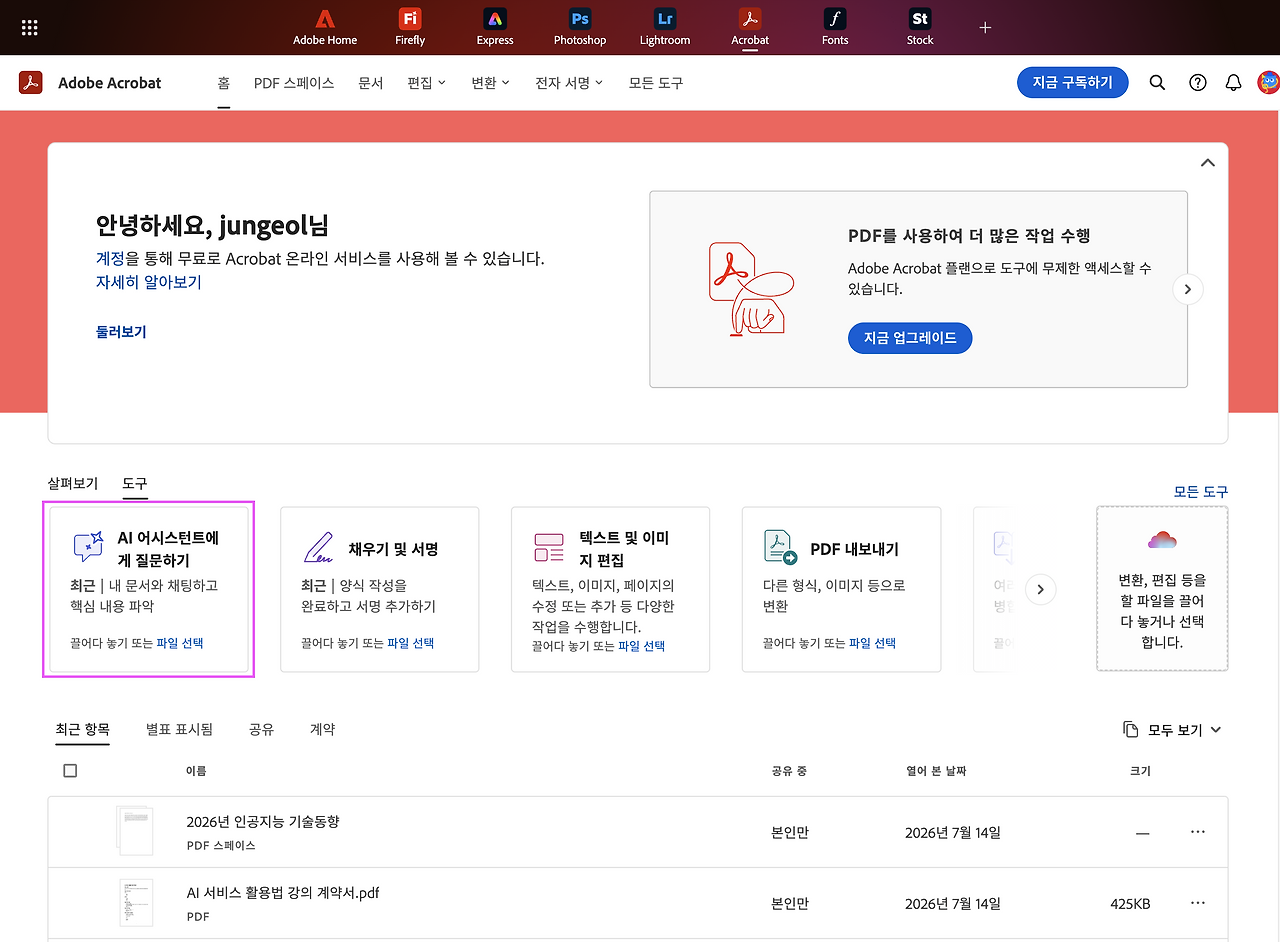Show next promo card with arrow

pyautogui.click(x=1188, y=289)
